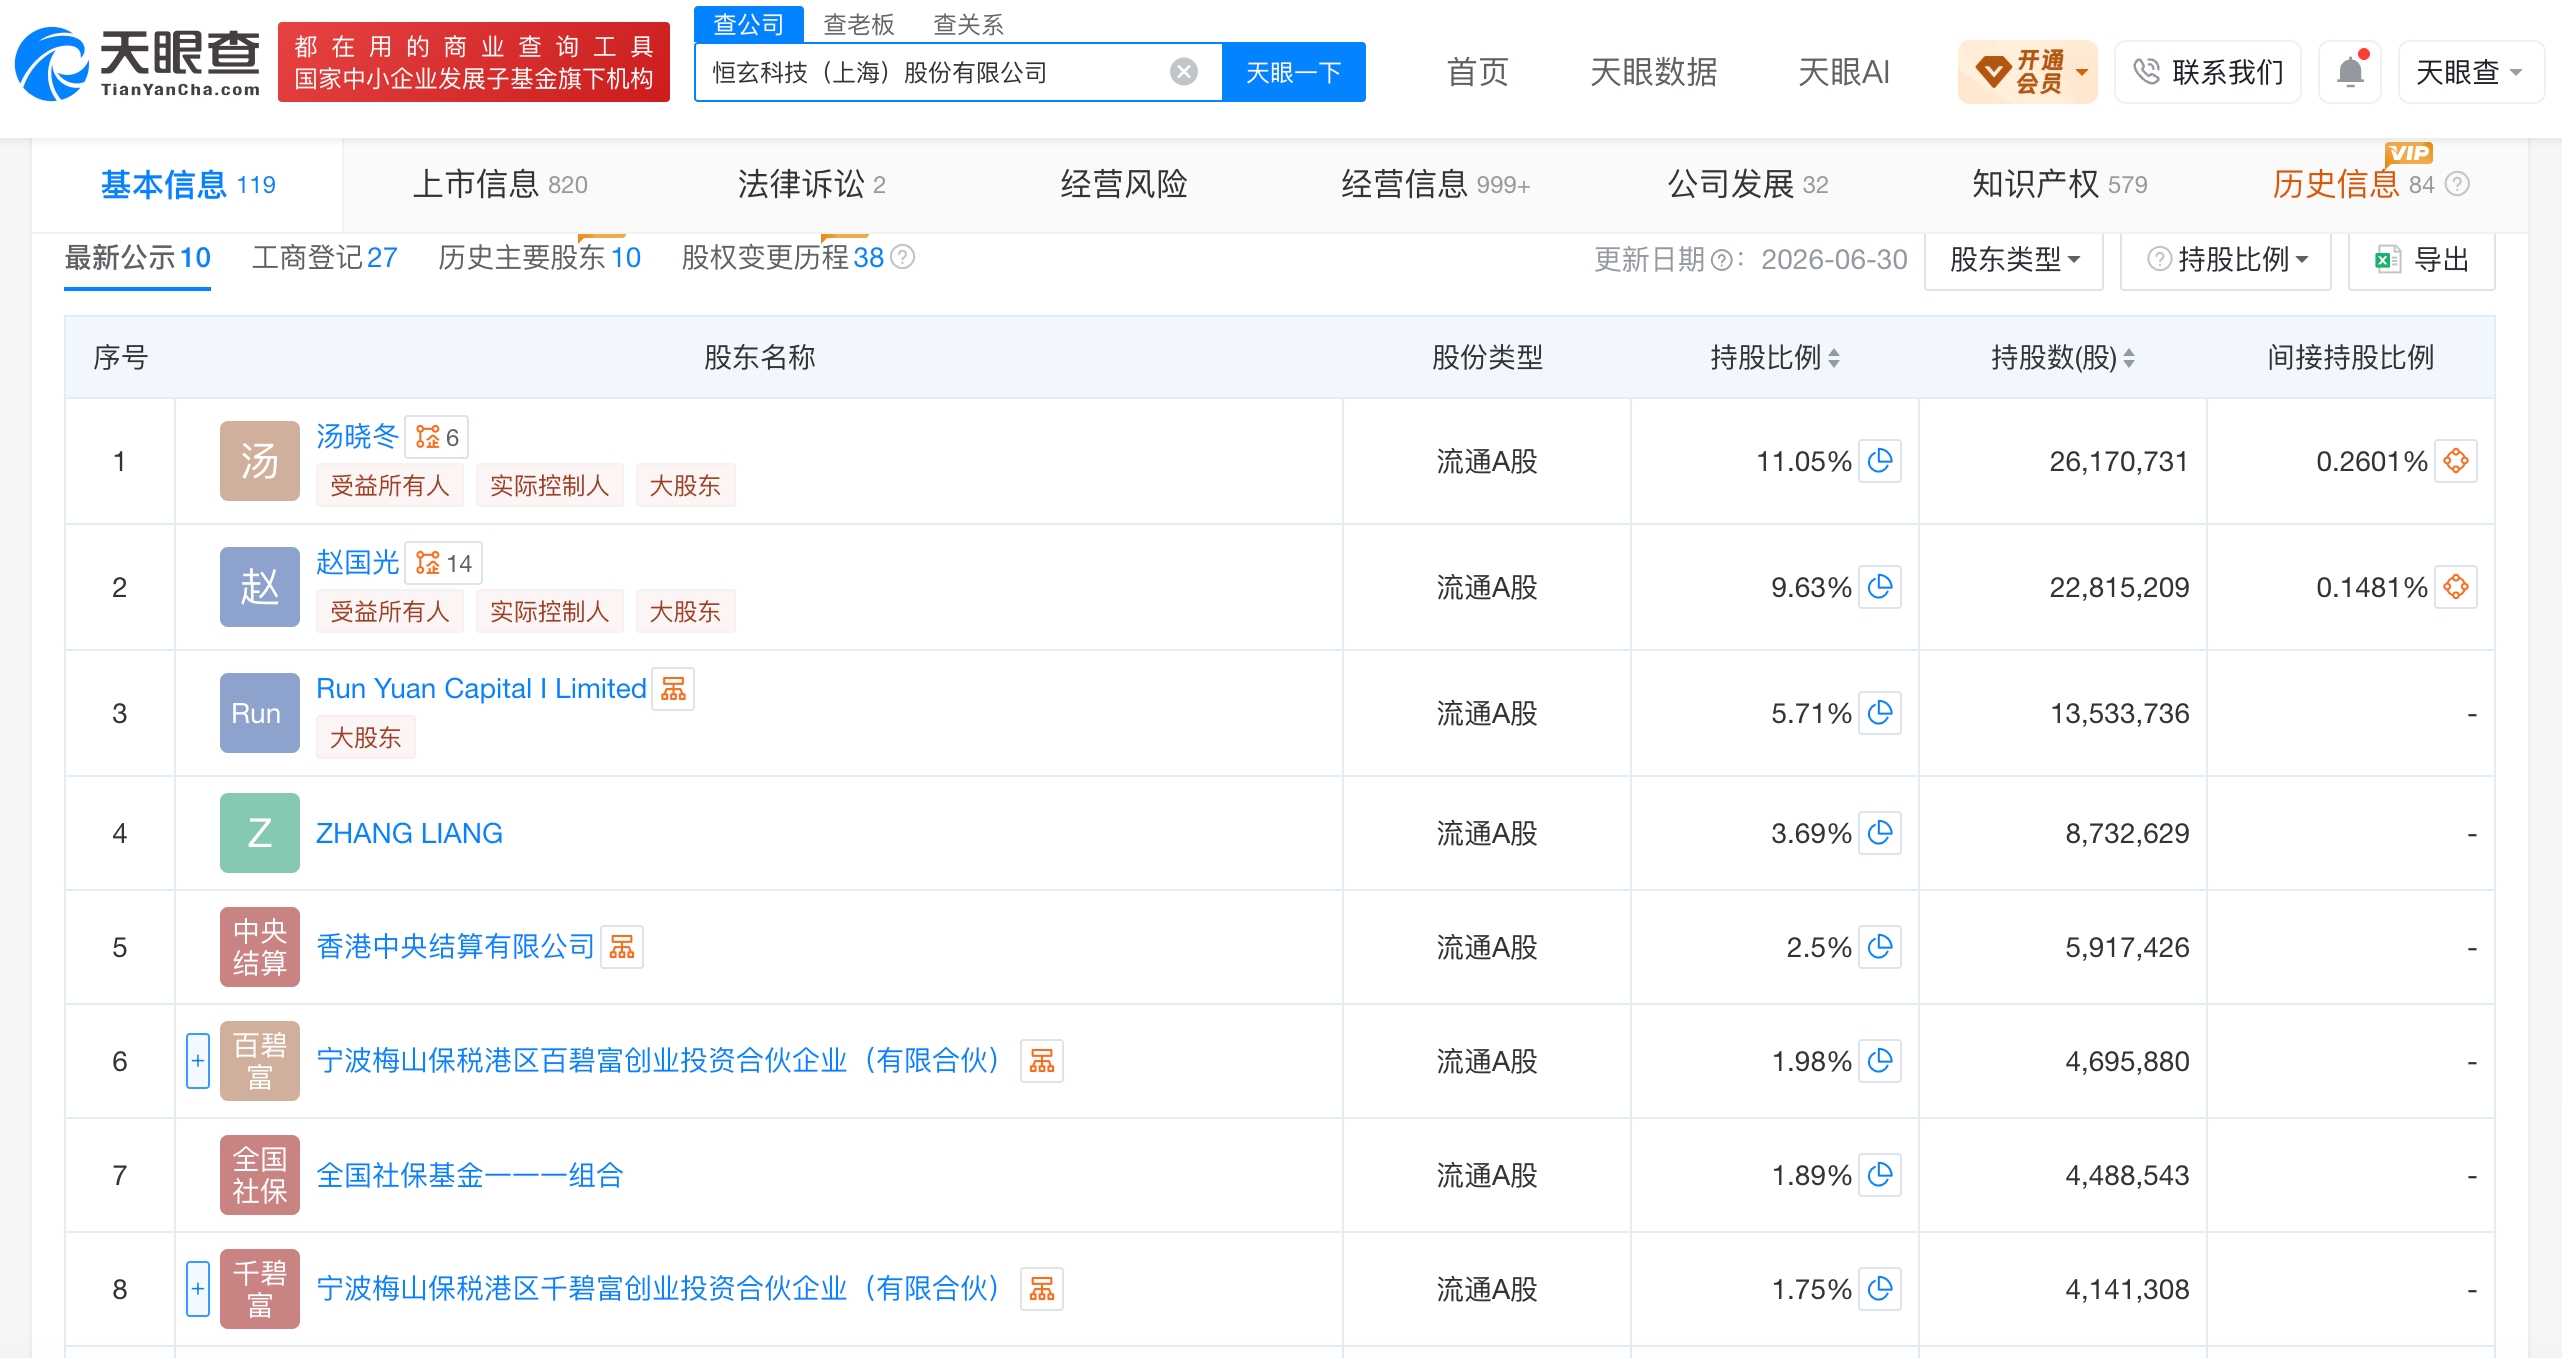Click the help icon beside 历史信息
This screenshot has height=1358, width=2562.
pos(2457,184)
